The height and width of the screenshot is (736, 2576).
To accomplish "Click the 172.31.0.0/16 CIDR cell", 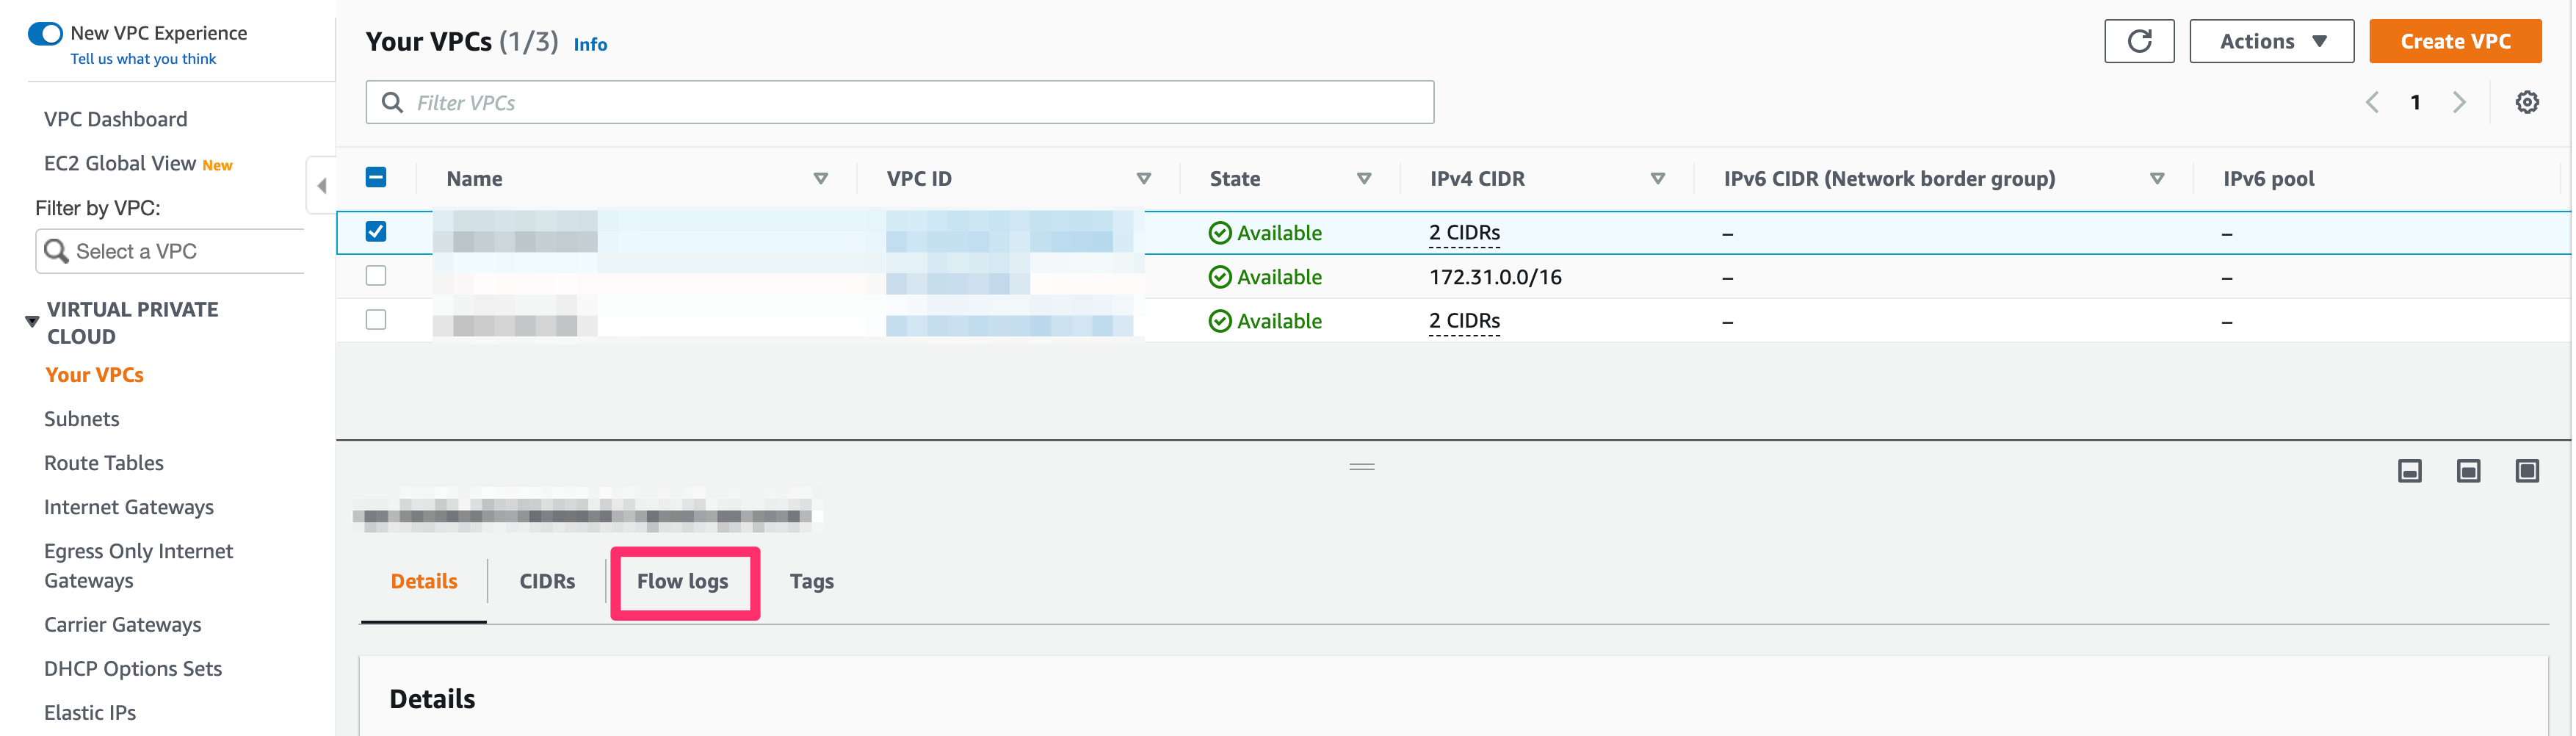I will (1495, 277).
